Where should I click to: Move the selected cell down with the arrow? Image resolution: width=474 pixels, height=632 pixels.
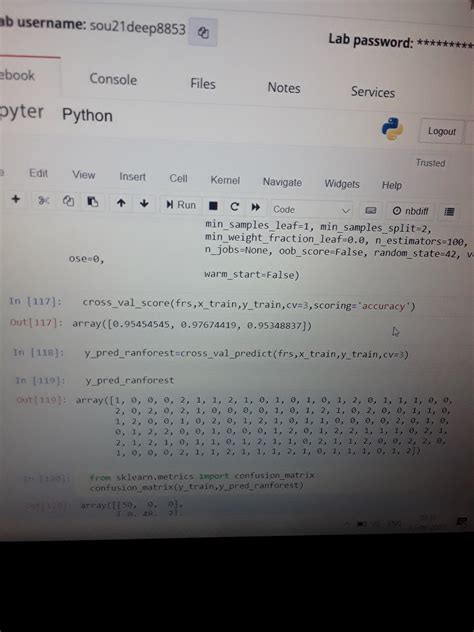pyautogui.click(x=144, y=204)
